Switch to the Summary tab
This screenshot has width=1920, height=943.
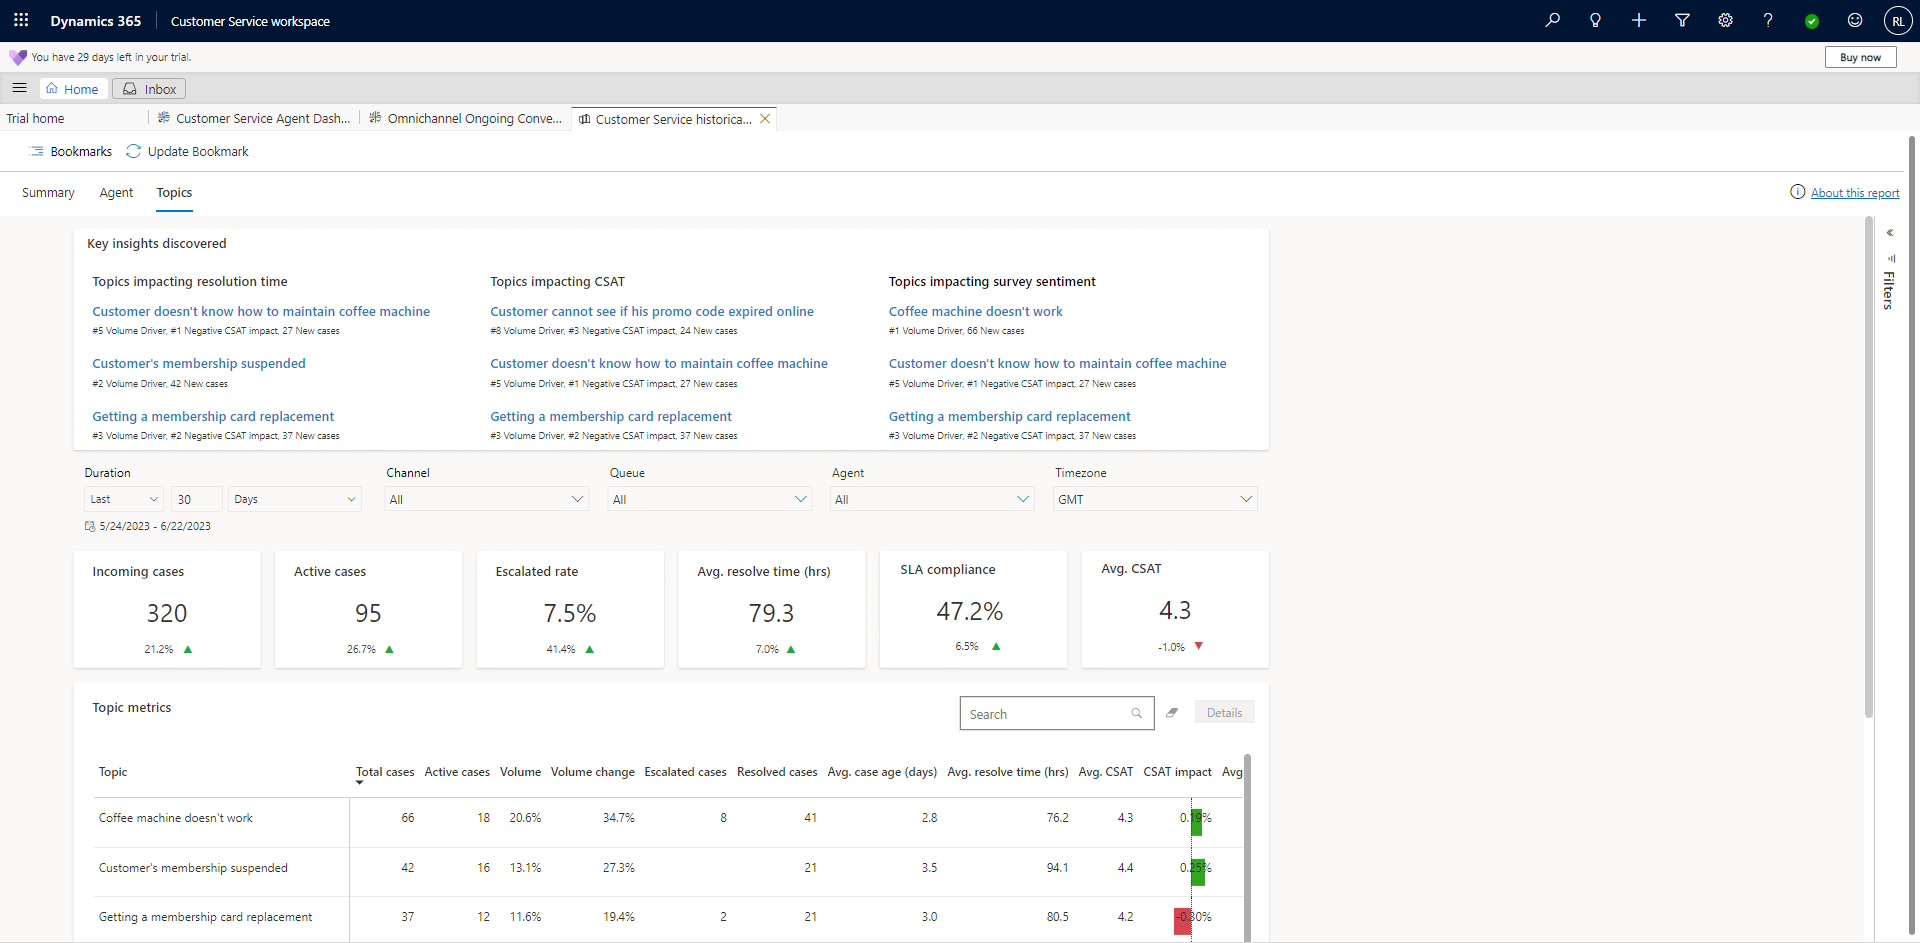(x=47, y=192)
